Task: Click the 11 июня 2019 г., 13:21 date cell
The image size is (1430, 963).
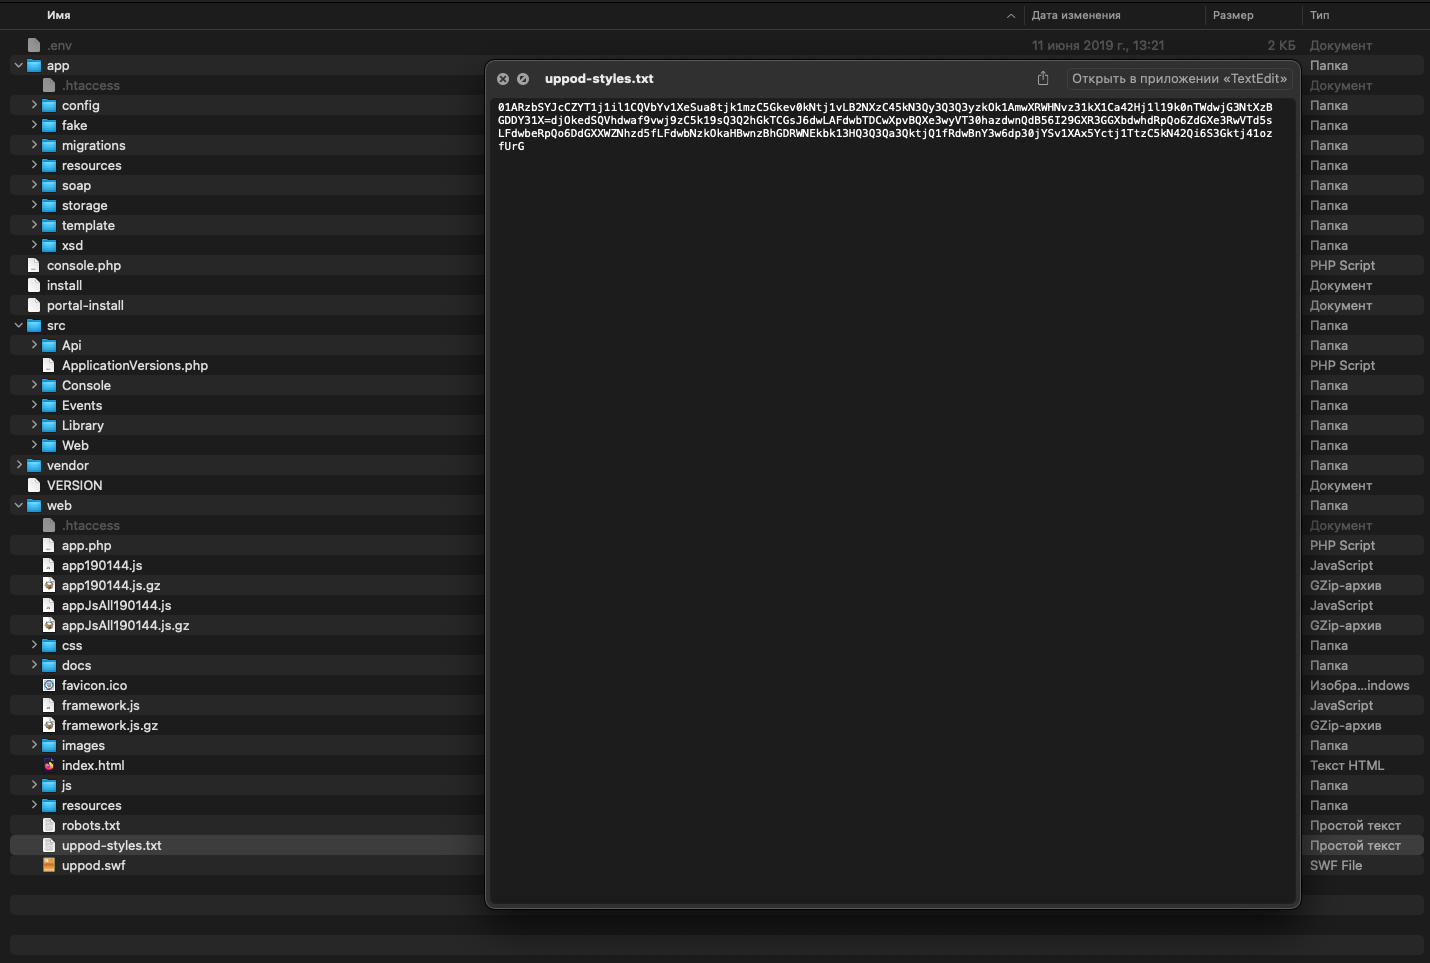Action: click(x=1098, y=45)
